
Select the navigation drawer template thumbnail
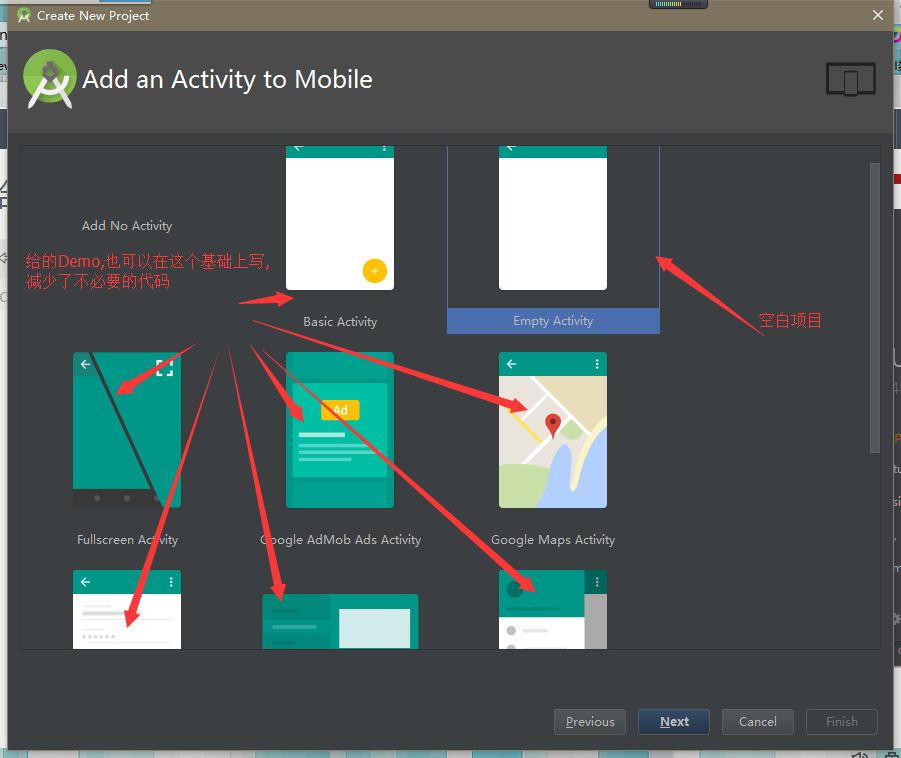coord(553,609)
